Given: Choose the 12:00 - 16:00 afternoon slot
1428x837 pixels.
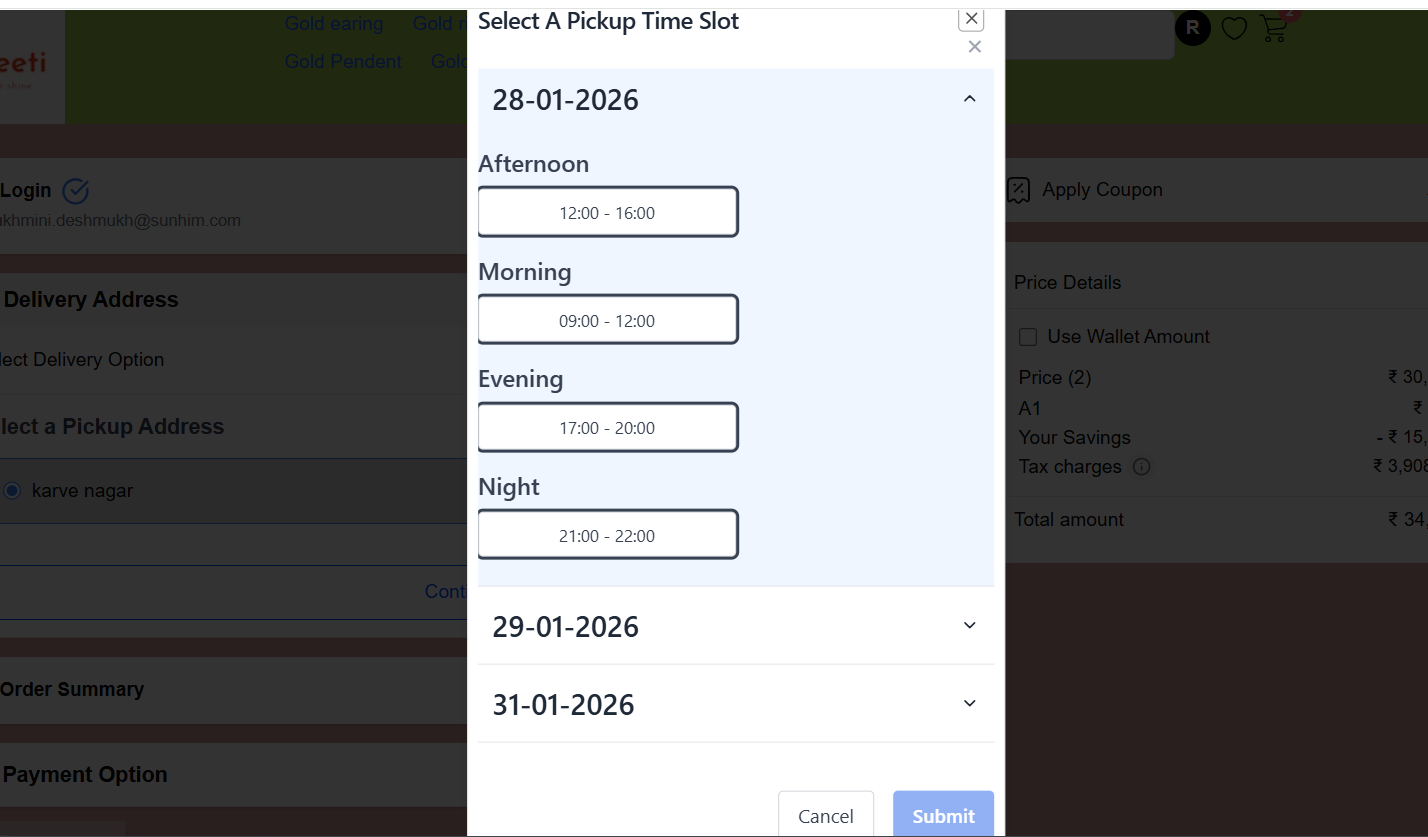Looking at the screenshot, I should coord(608,212).
